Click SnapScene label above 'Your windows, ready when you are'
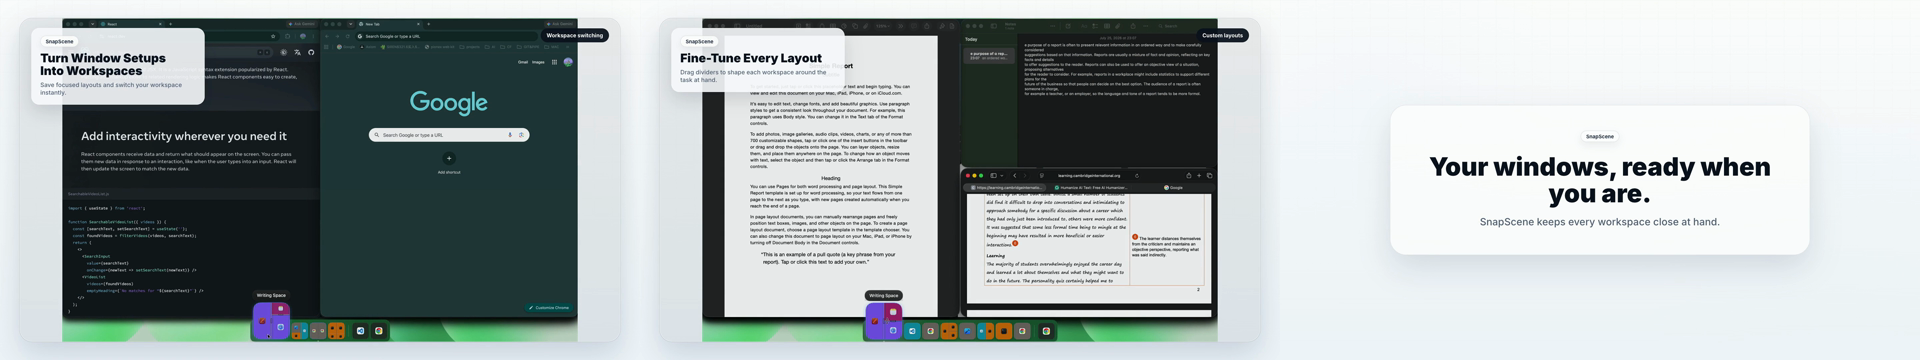 click(x=1599, y=136)
